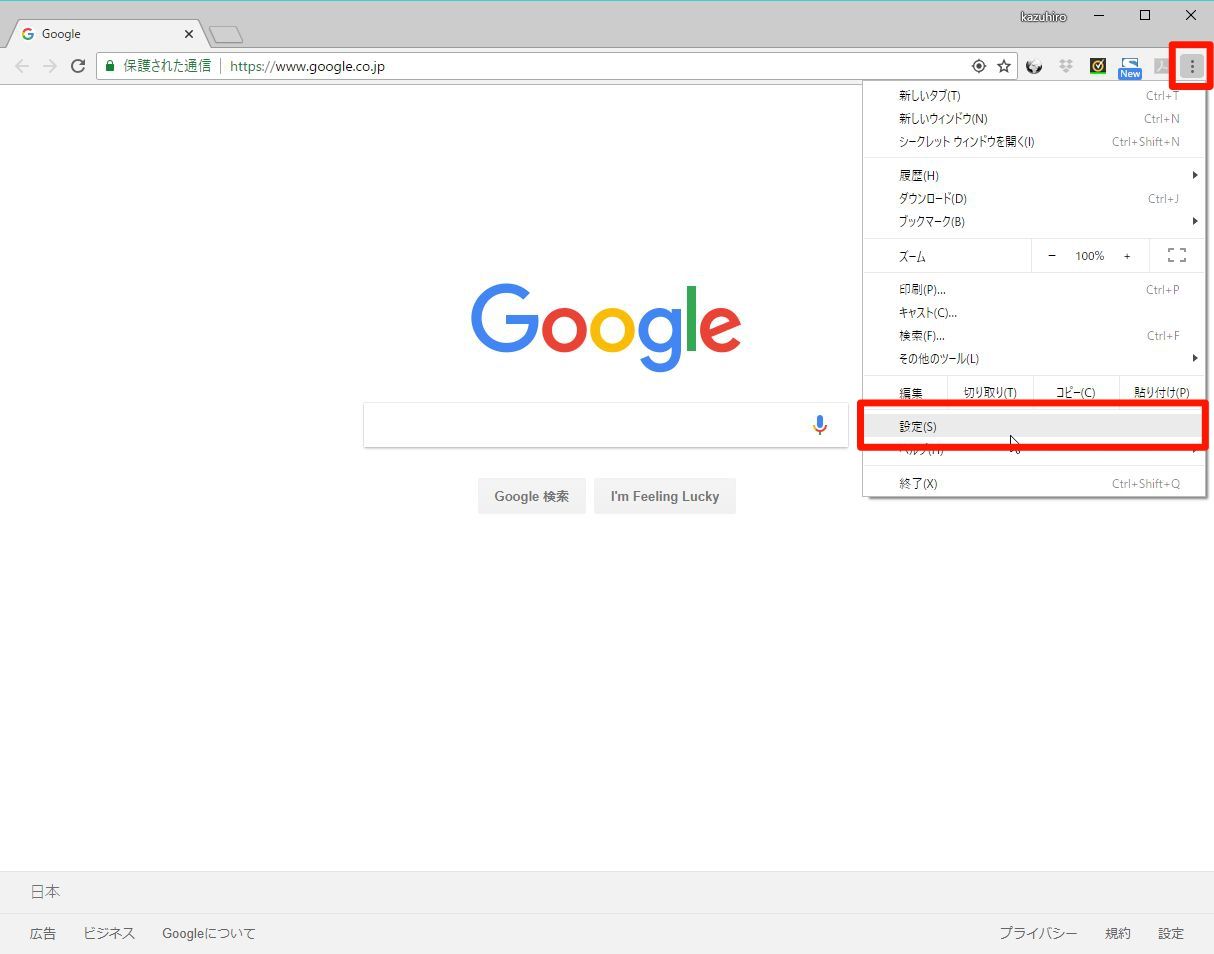1214x954 pixels.
Task: Click the I'm Feeling Lucky button
Action: [x=665, y=496]
